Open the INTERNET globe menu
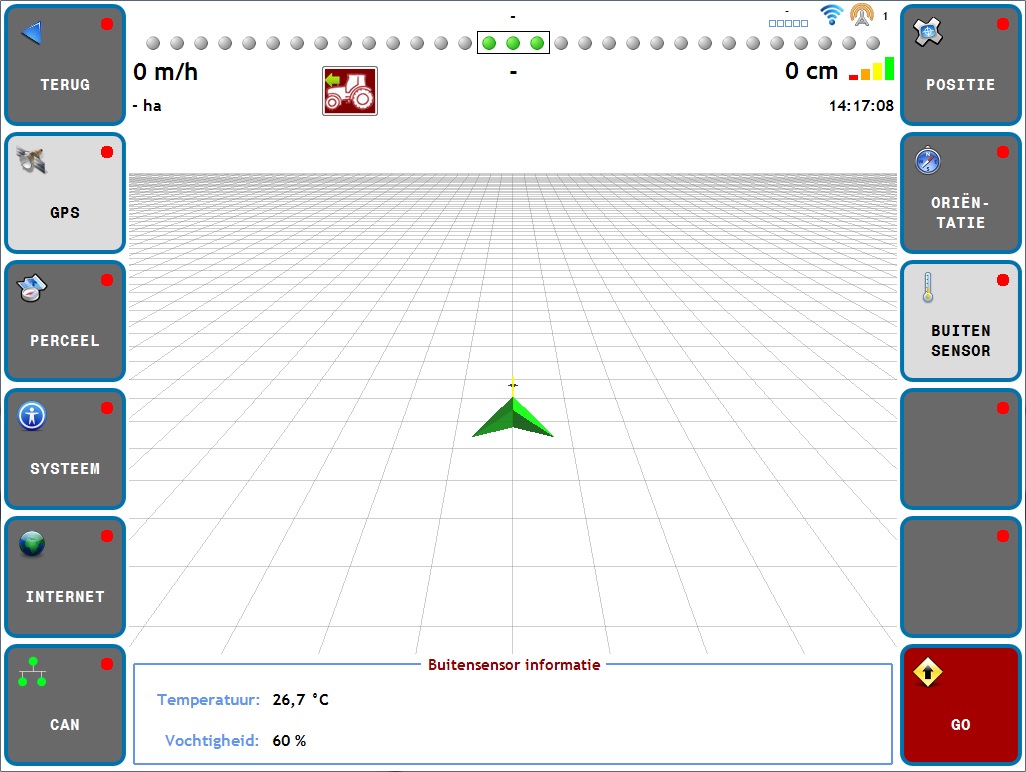The image size is (1026, 772). [65, 577]
